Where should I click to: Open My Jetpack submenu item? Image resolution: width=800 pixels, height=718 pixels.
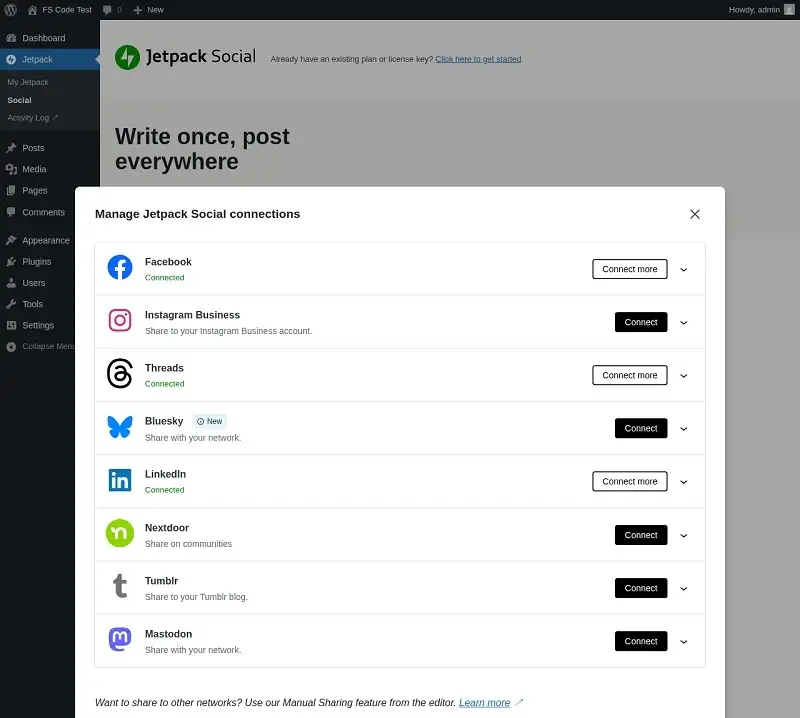click(x=28, y=82)
